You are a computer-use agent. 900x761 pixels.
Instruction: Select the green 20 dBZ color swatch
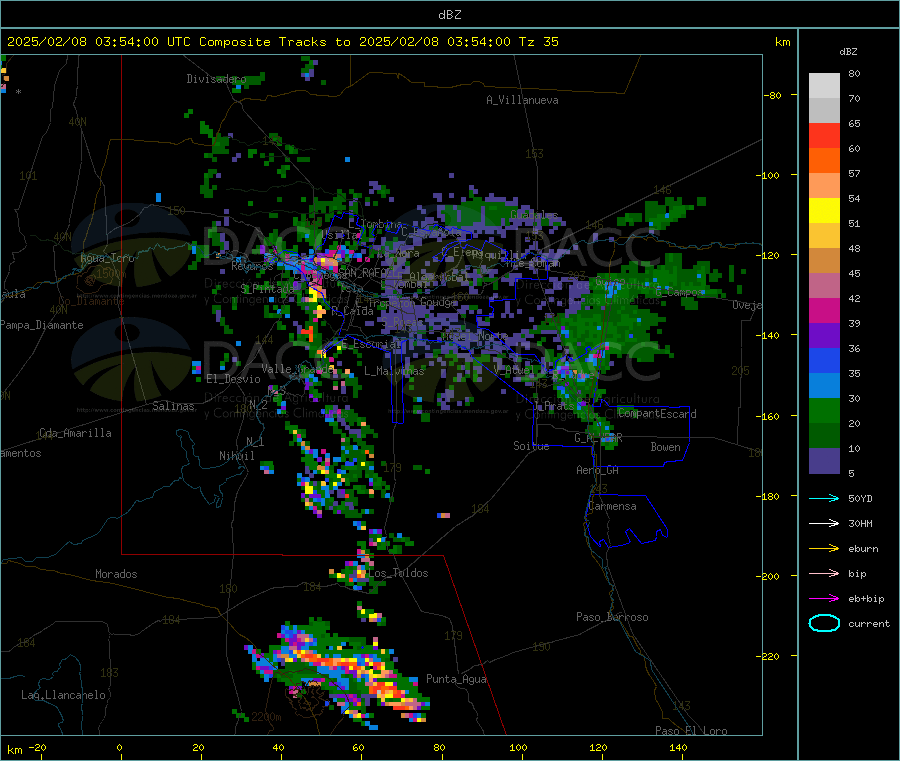point(824,410)
